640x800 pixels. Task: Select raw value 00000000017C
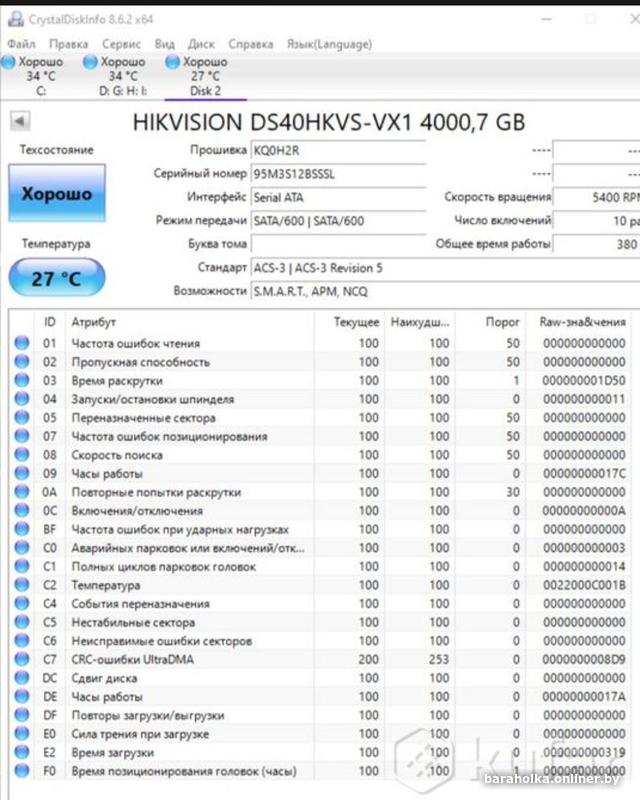[584, 474]
